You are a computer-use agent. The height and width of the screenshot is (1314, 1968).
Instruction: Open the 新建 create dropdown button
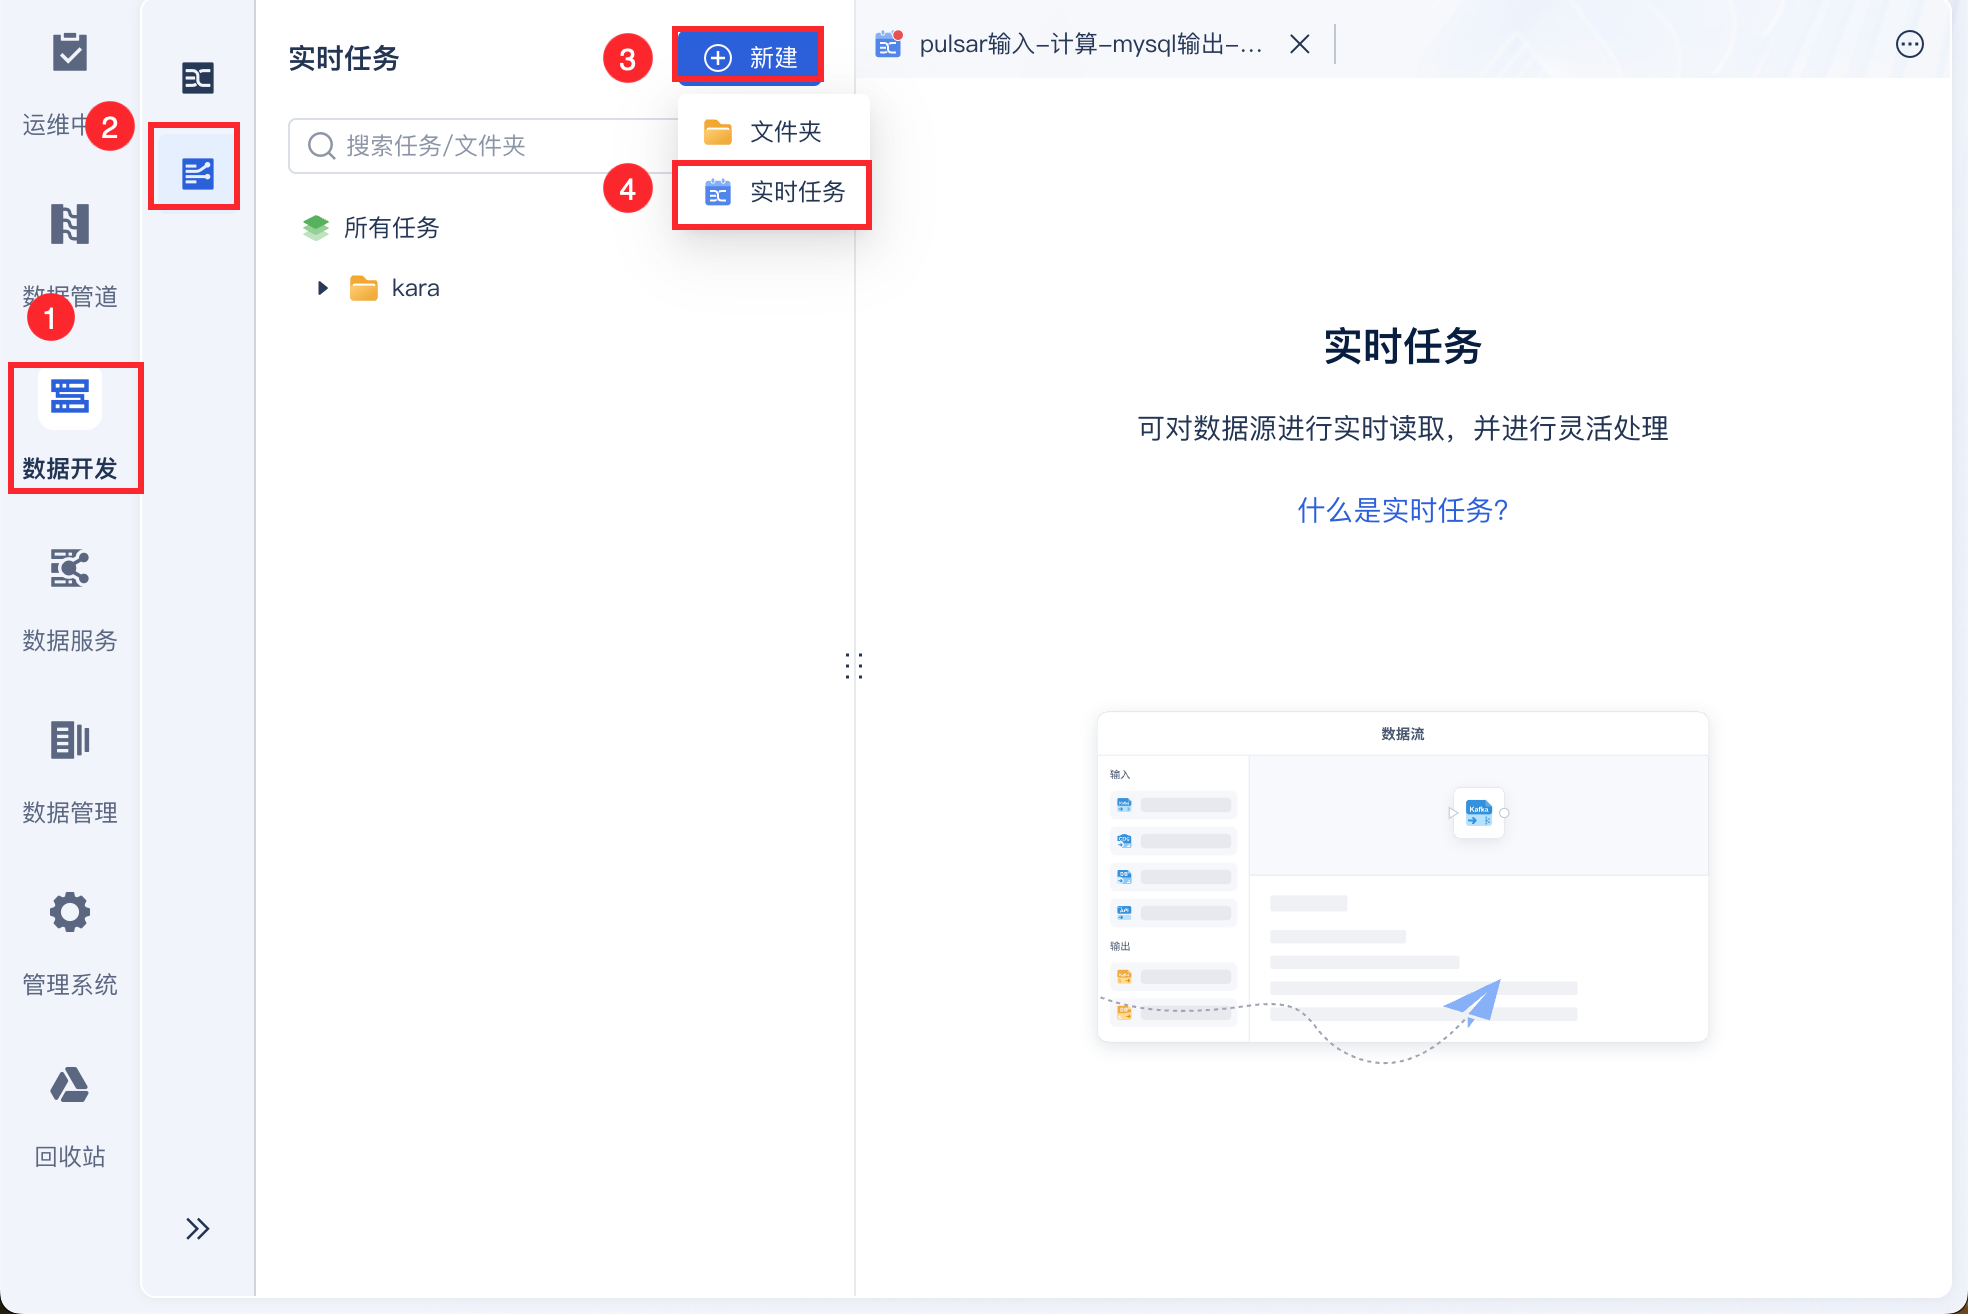click(x=749, y=57)
